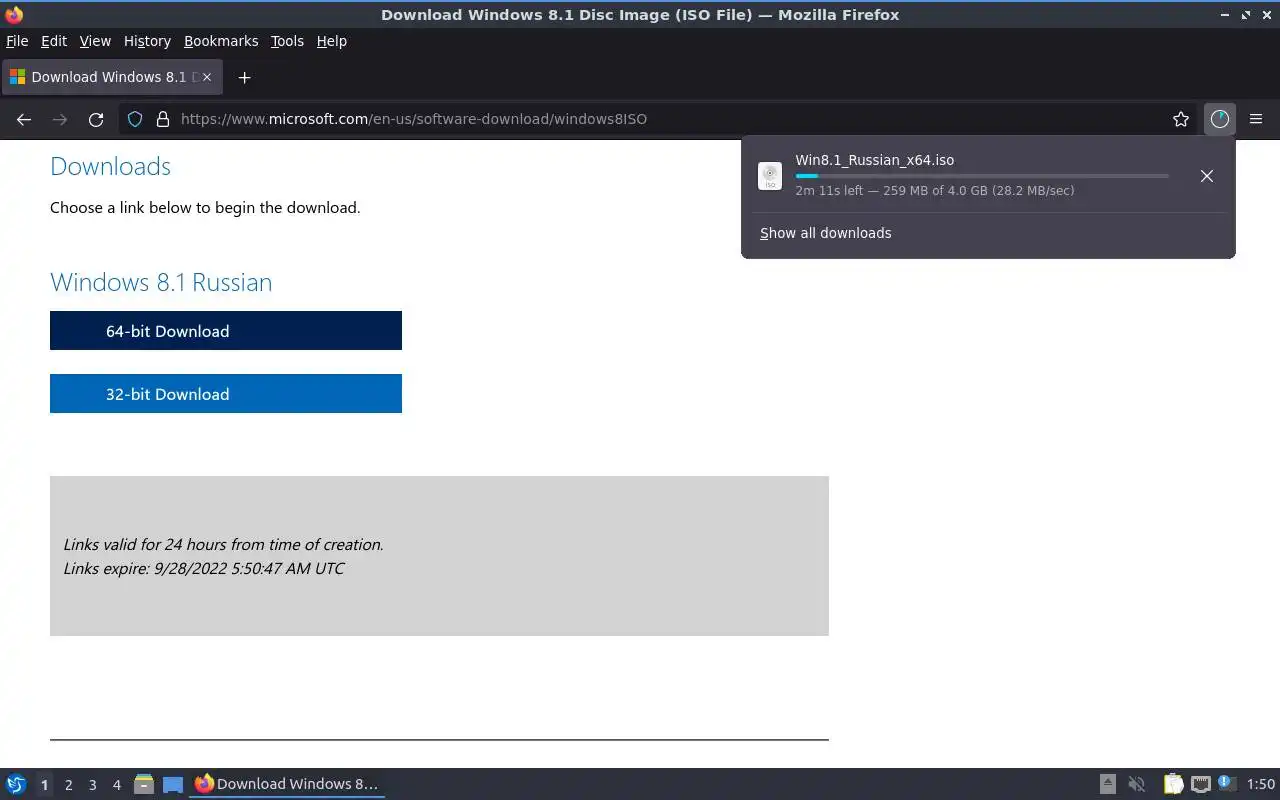Click the Win8.1_Russian_x64.iso file name

click(x=875, y=160)
